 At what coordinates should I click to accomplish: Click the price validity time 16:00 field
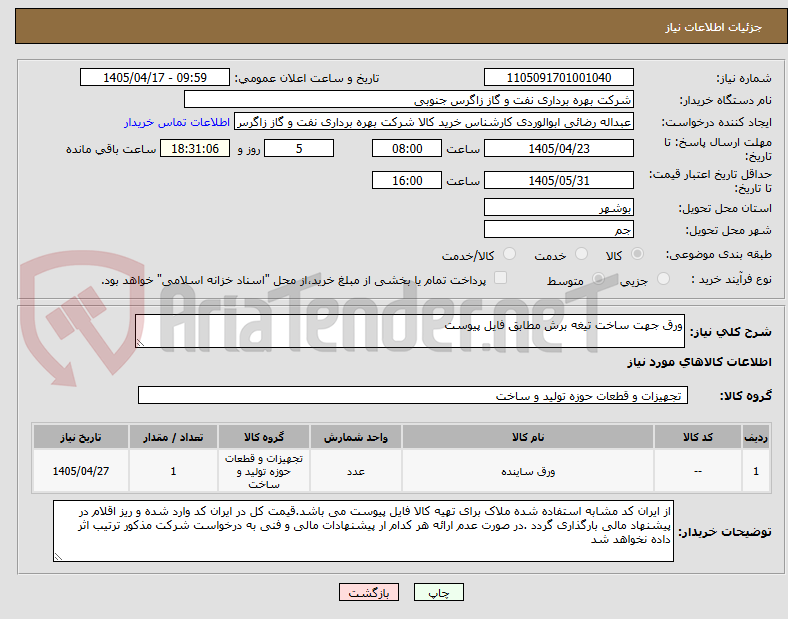click(407, 180)
